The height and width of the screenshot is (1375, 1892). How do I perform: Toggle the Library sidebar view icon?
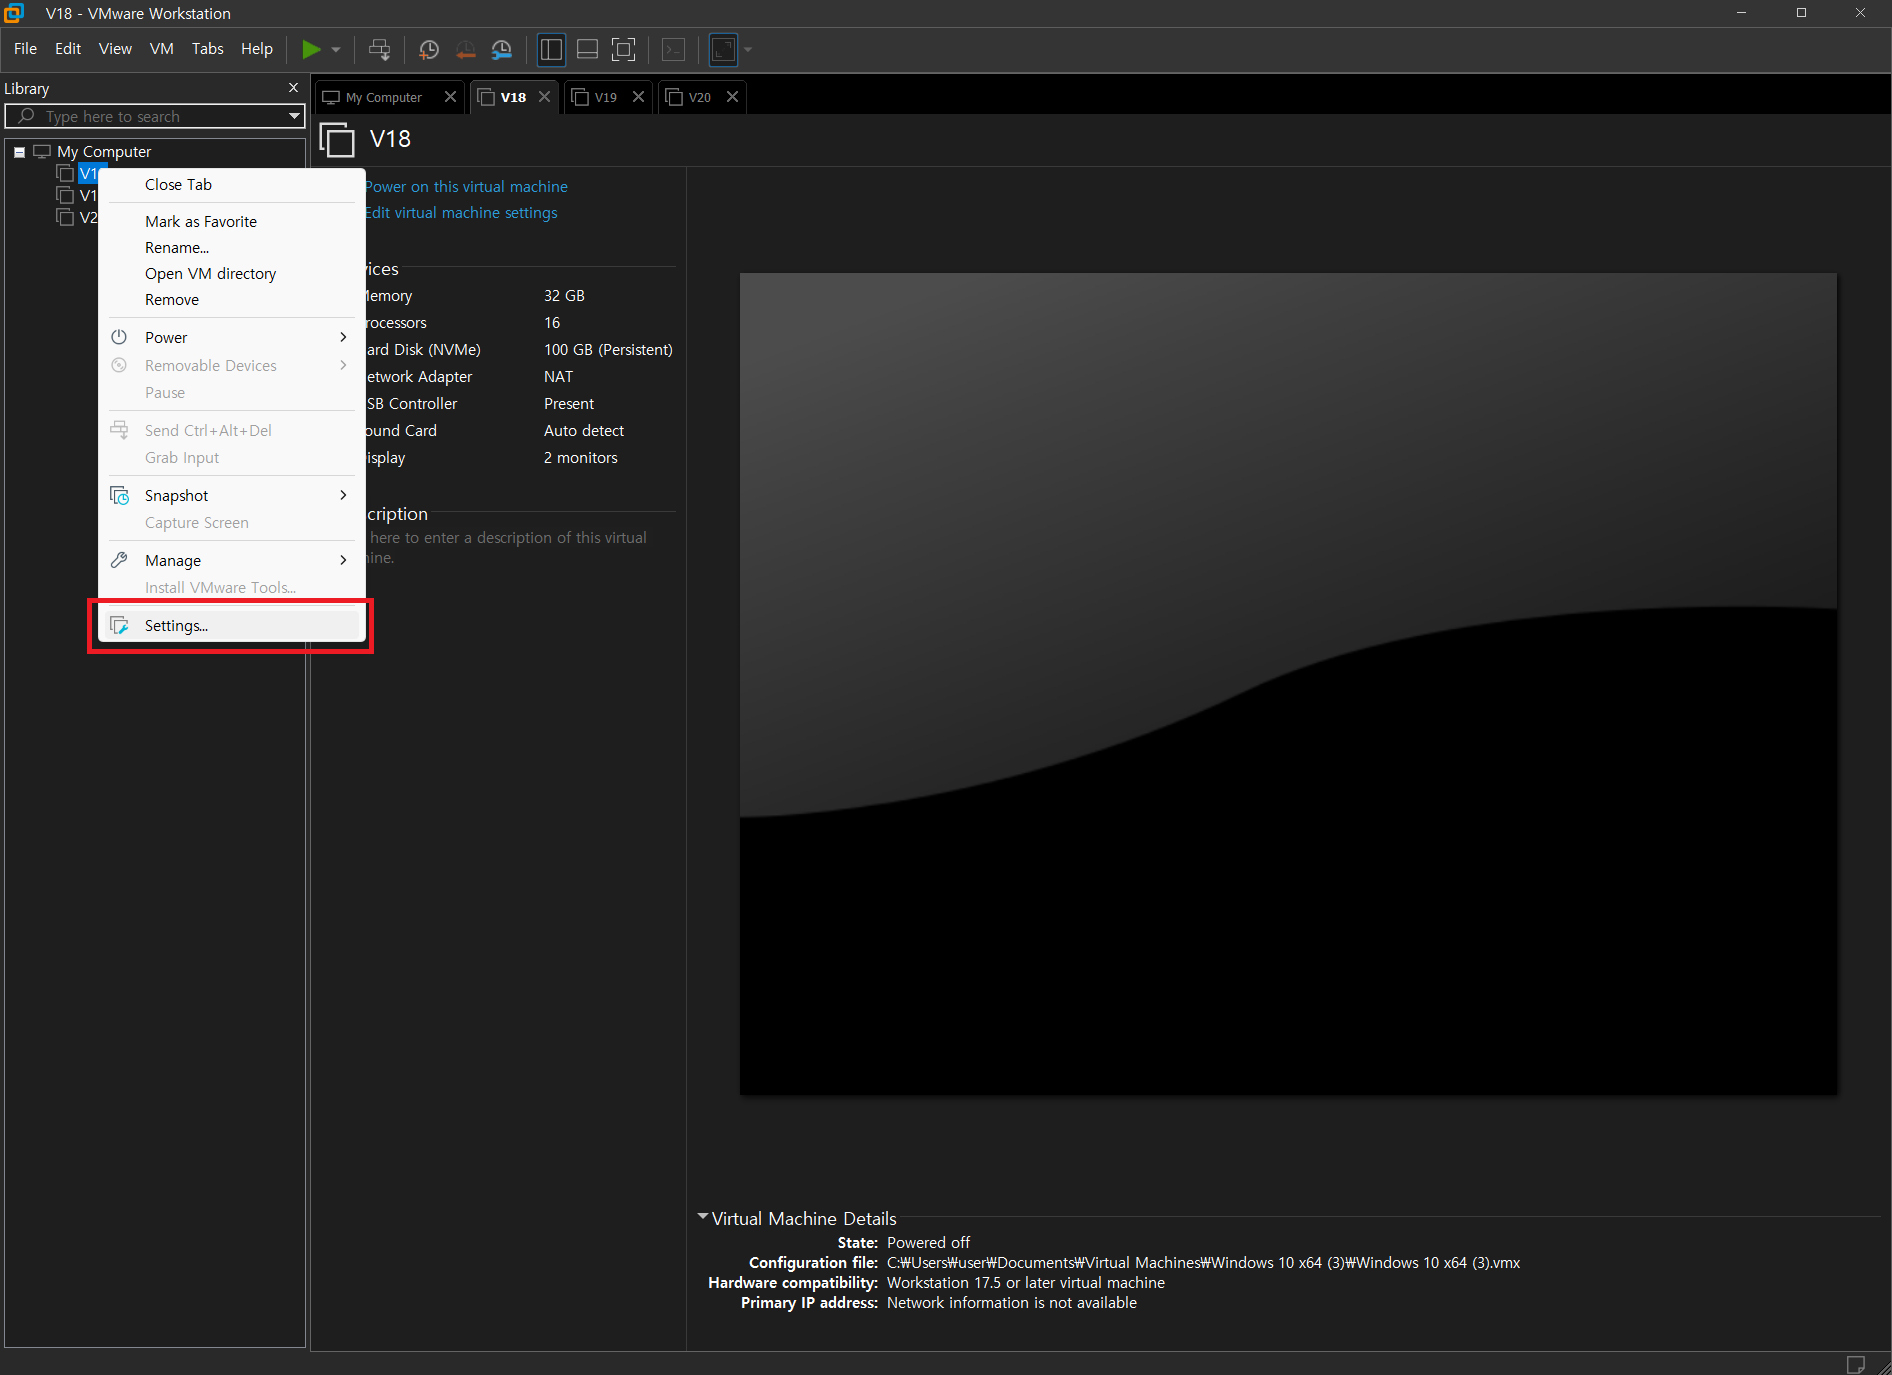click(551, 49)
